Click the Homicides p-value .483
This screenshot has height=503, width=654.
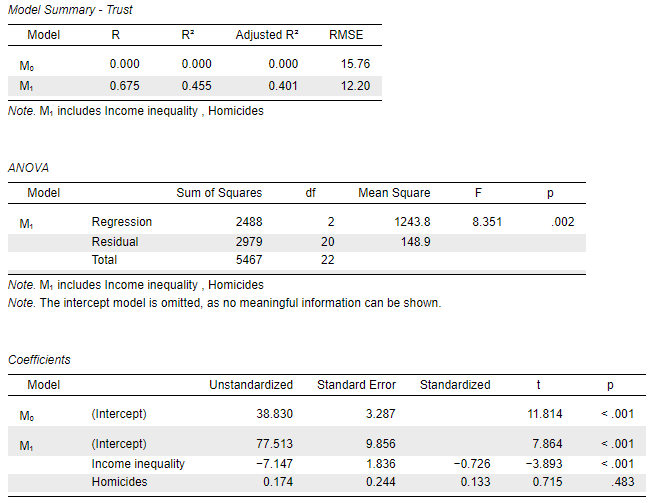click(x=622, y=482)
